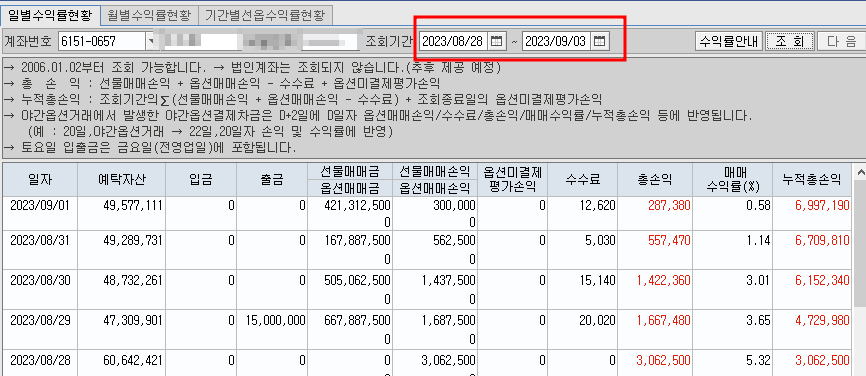Click return rate value 5.32
866x376 pixels.
[x=758, y=361]
